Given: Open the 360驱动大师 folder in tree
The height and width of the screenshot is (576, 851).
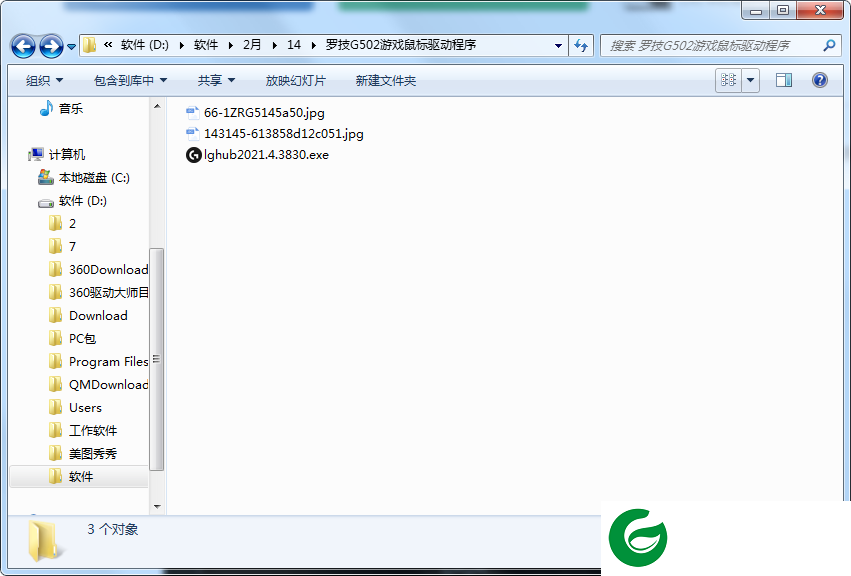Looking at the screenshot, I should 108,293.
